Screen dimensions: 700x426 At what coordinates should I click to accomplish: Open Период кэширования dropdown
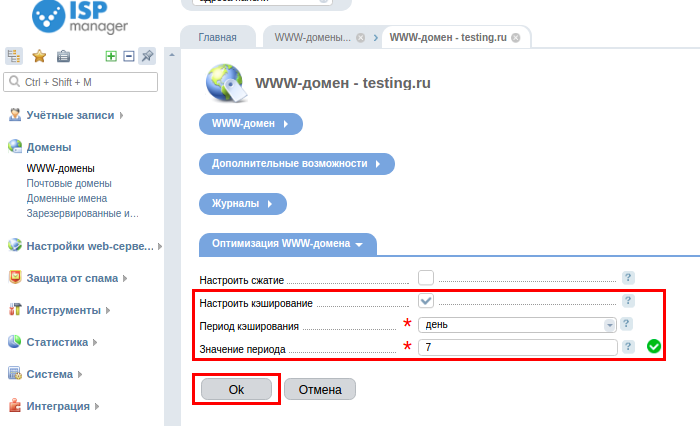click(x=517, y=325)
